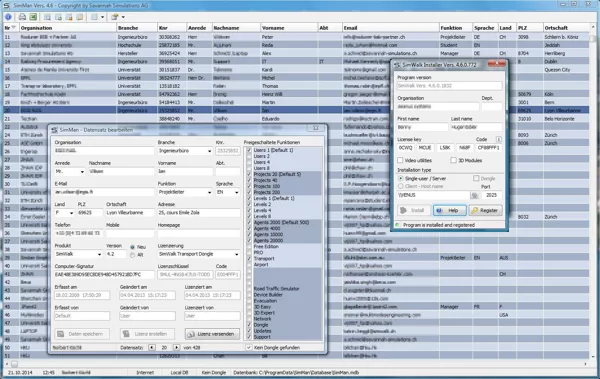The width and height of the screenshot is (600, 379).
Task: Open the Lizenzierung dropdown SimWalk Transport Dongle
Action: pyautogui.click(x=236, y=255)
